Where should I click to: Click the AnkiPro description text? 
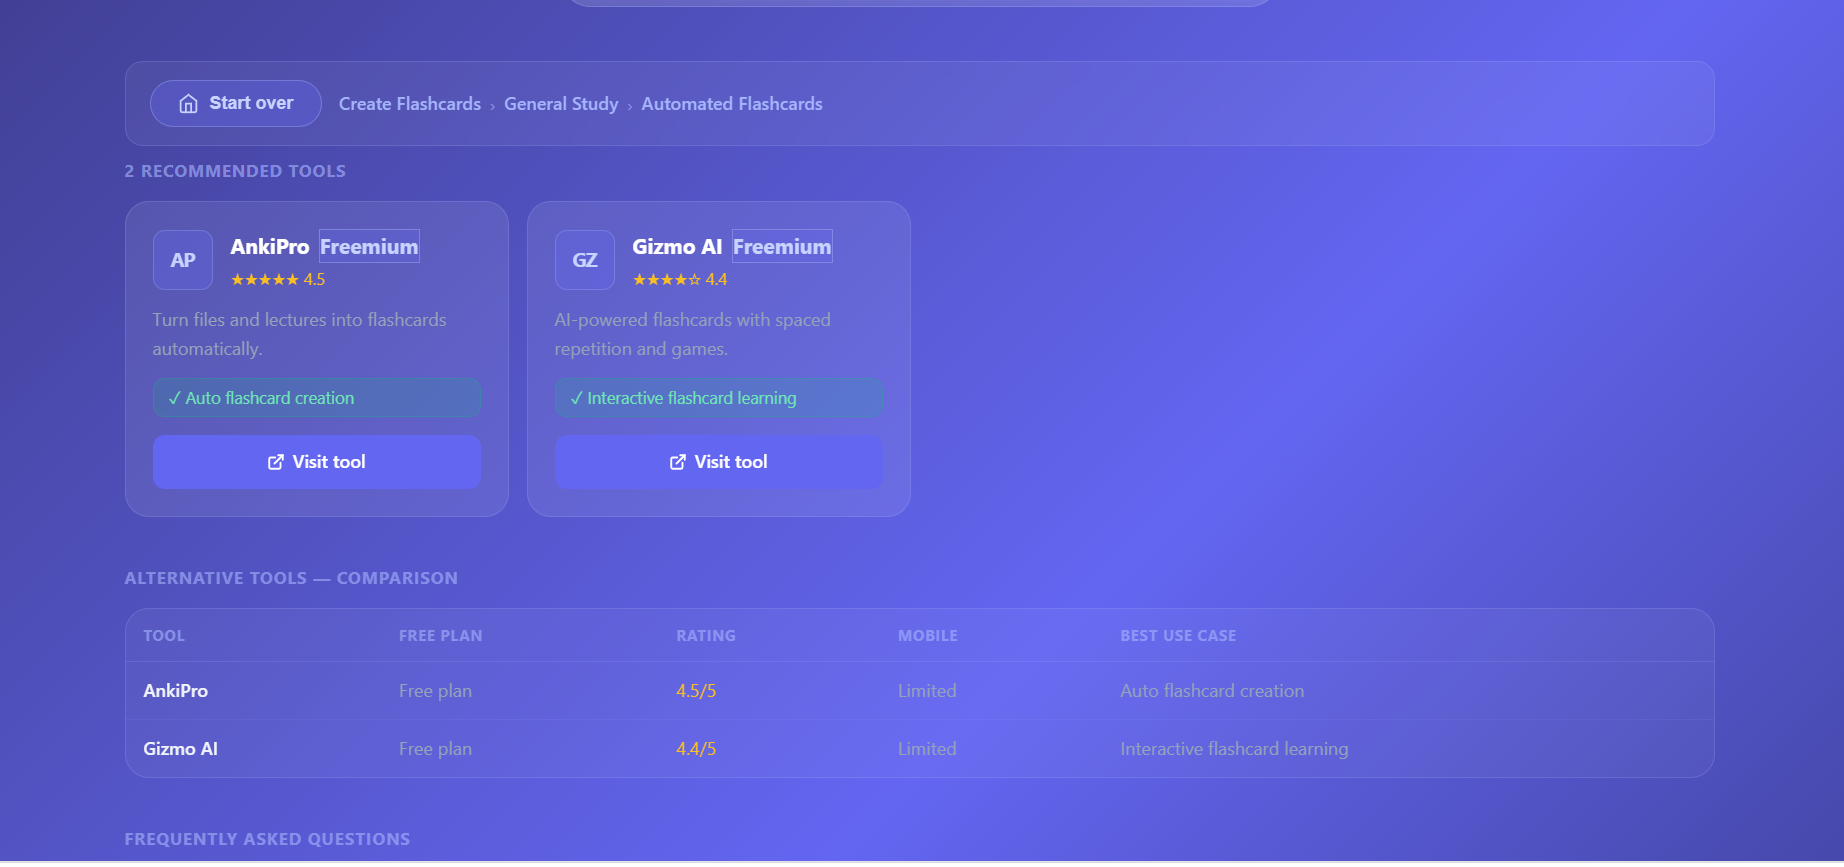[300, 334]
